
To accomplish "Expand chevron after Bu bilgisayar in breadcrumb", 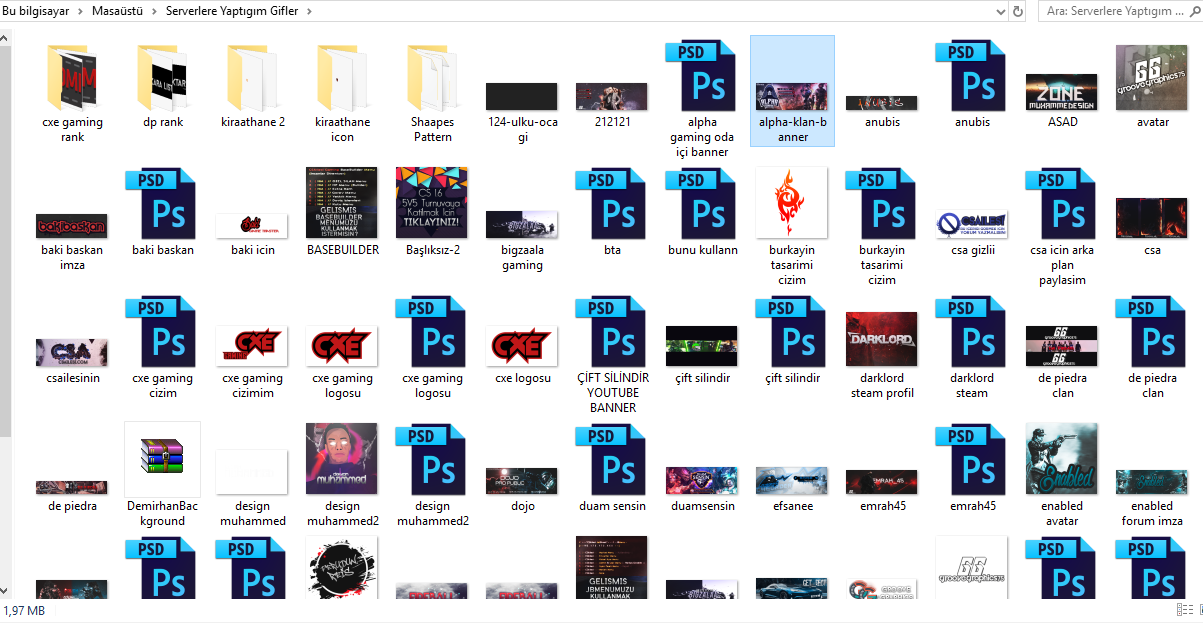I will click(80, 11).
